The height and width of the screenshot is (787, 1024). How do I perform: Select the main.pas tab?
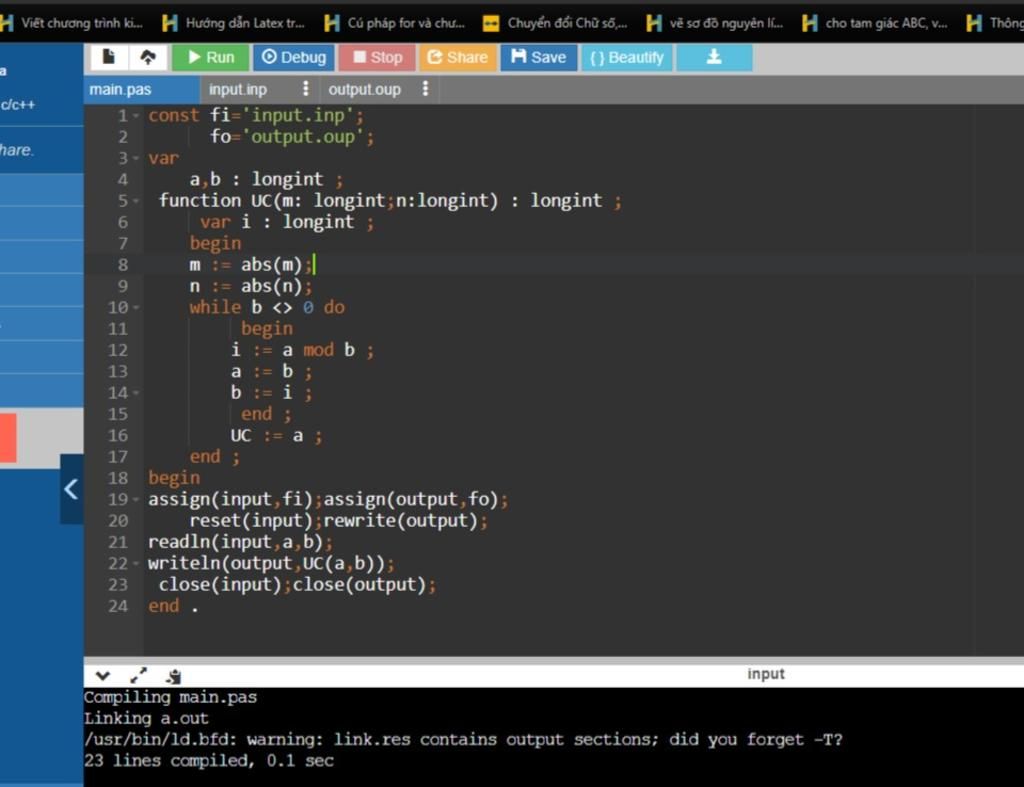(120, 89)
